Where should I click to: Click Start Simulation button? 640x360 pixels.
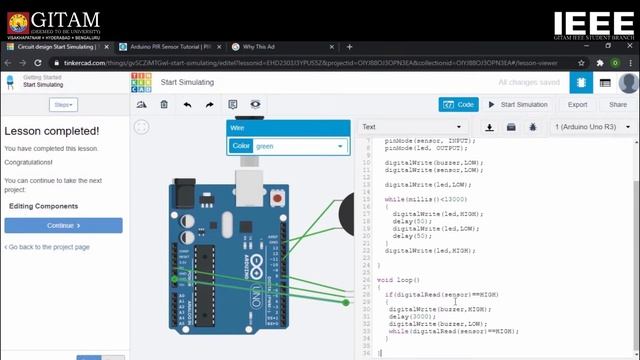point(518,104)
